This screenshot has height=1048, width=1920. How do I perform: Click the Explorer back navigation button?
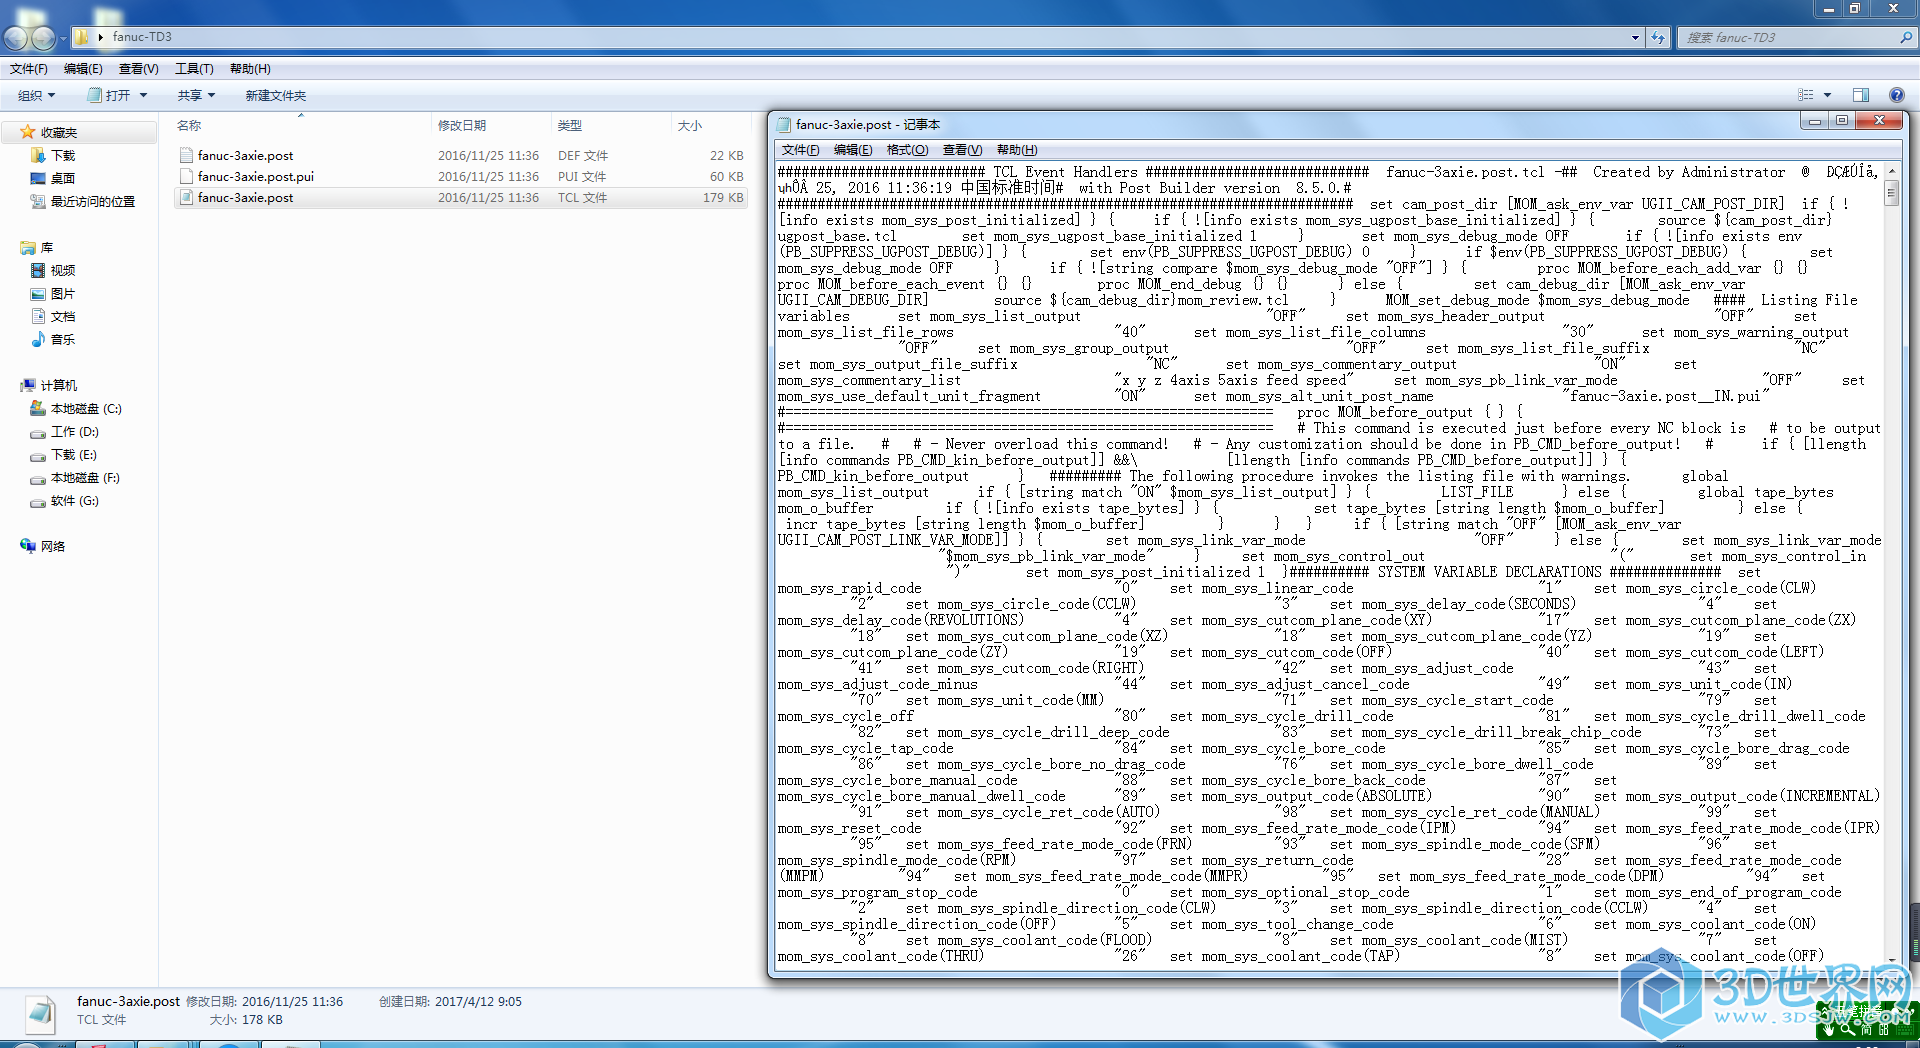click(16, 38)
